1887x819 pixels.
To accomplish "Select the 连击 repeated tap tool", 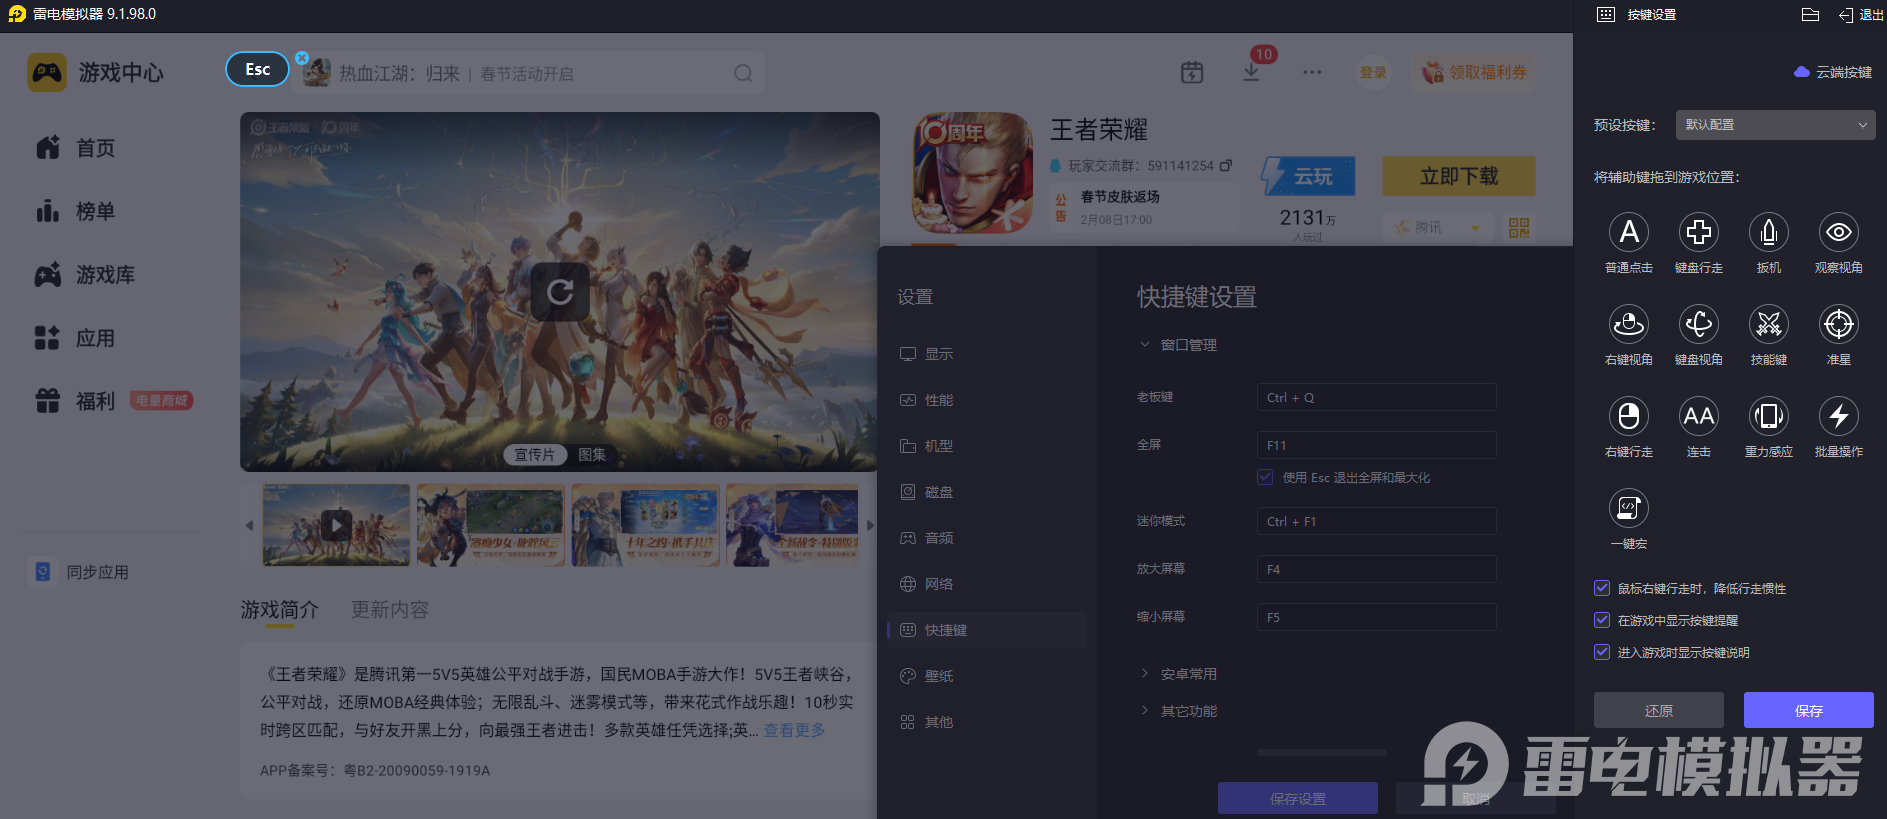I will click(1698, 416).
